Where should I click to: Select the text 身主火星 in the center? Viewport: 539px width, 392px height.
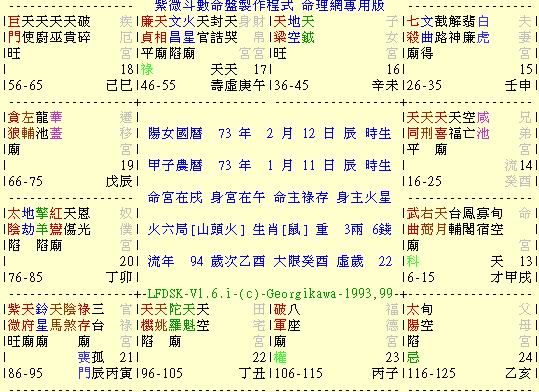[364, 197]
